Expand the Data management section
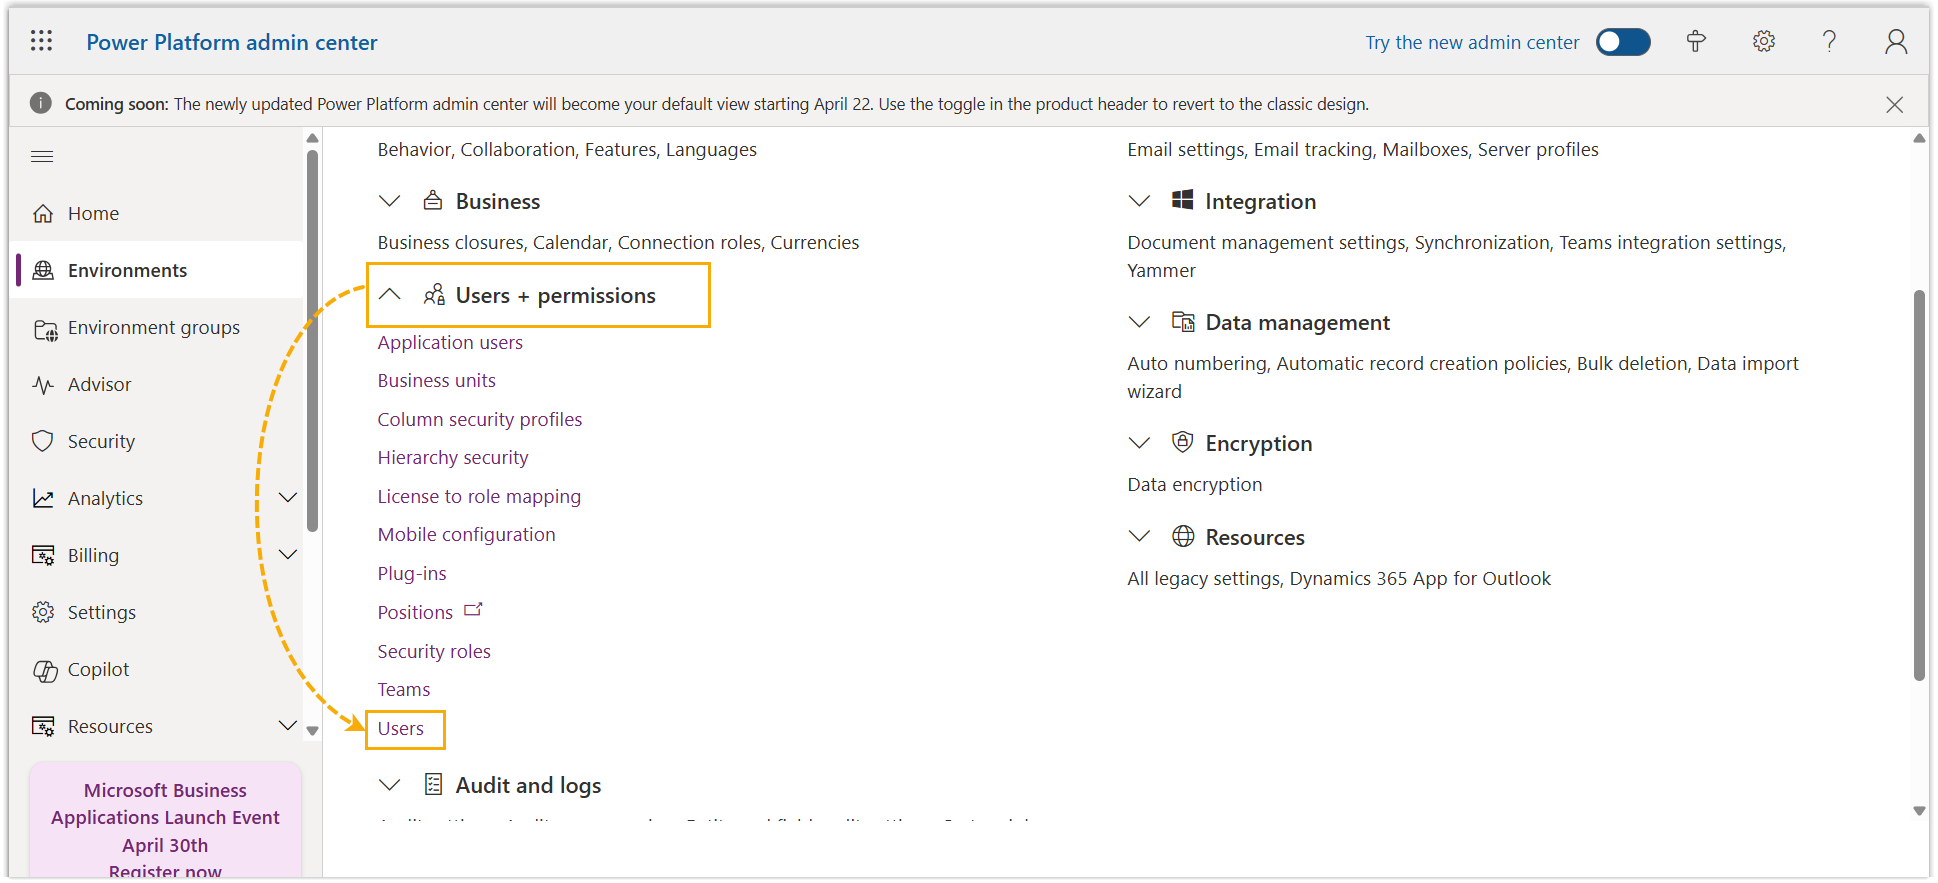The height and width of the screenshot is (883, 1938). [x=1139, y=322]
